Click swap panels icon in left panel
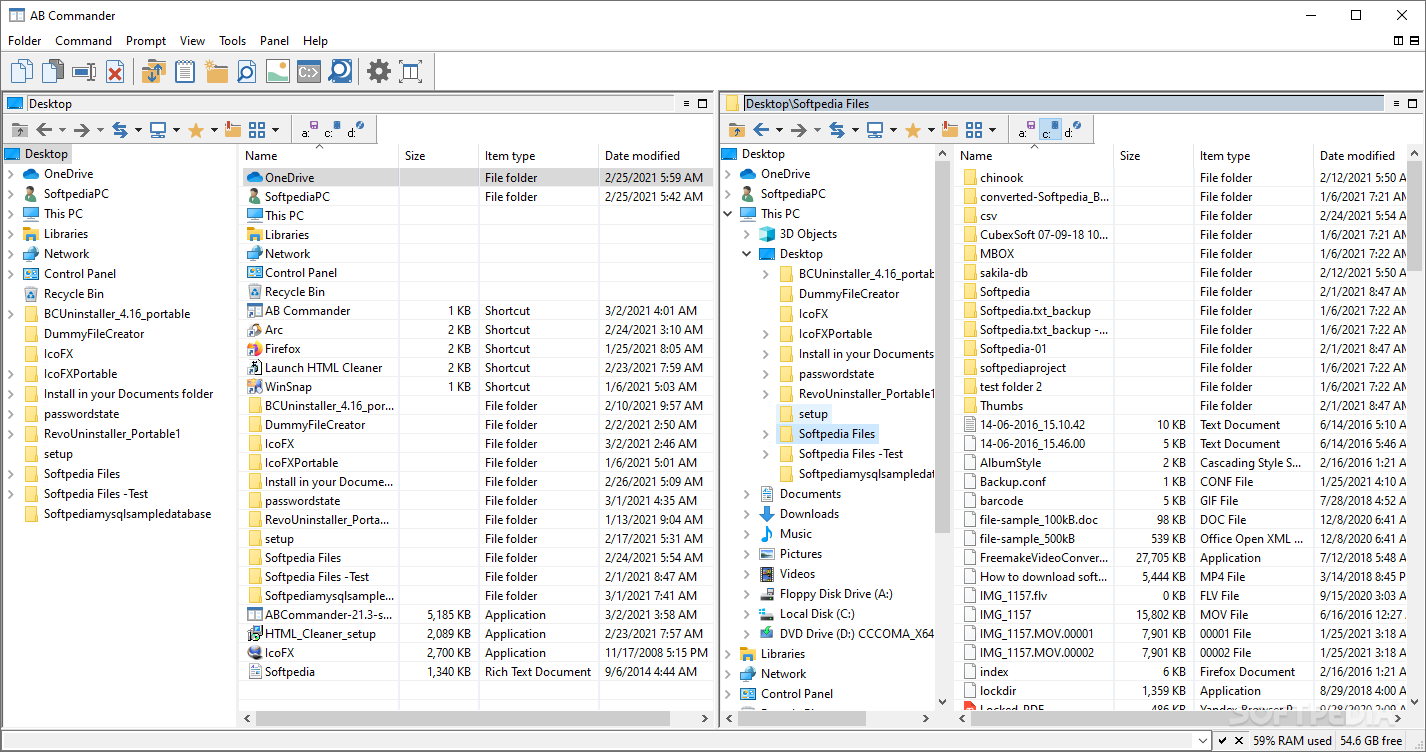Screen dimensions: 1426x752 pos(120,130)
